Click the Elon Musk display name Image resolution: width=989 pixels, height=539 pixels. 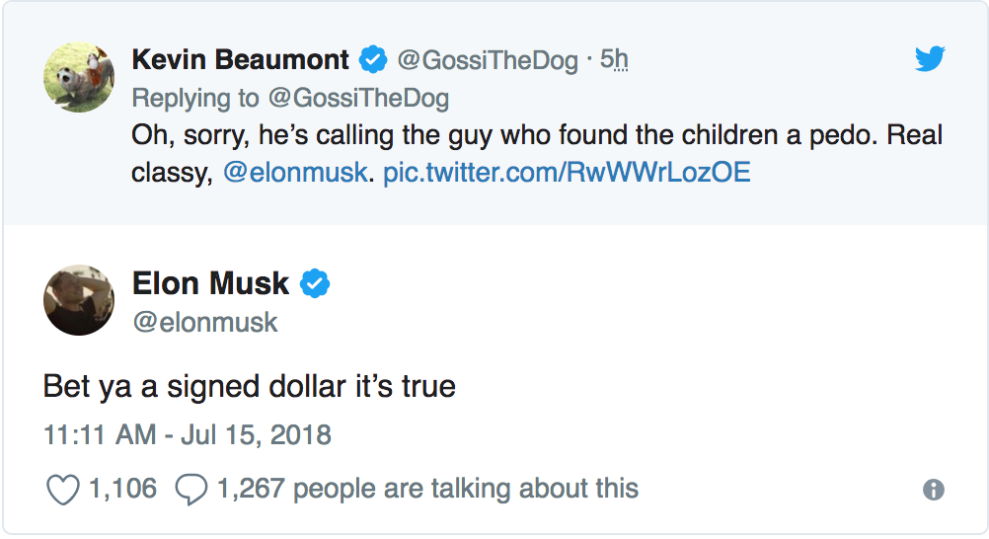(x=210, y=284)
